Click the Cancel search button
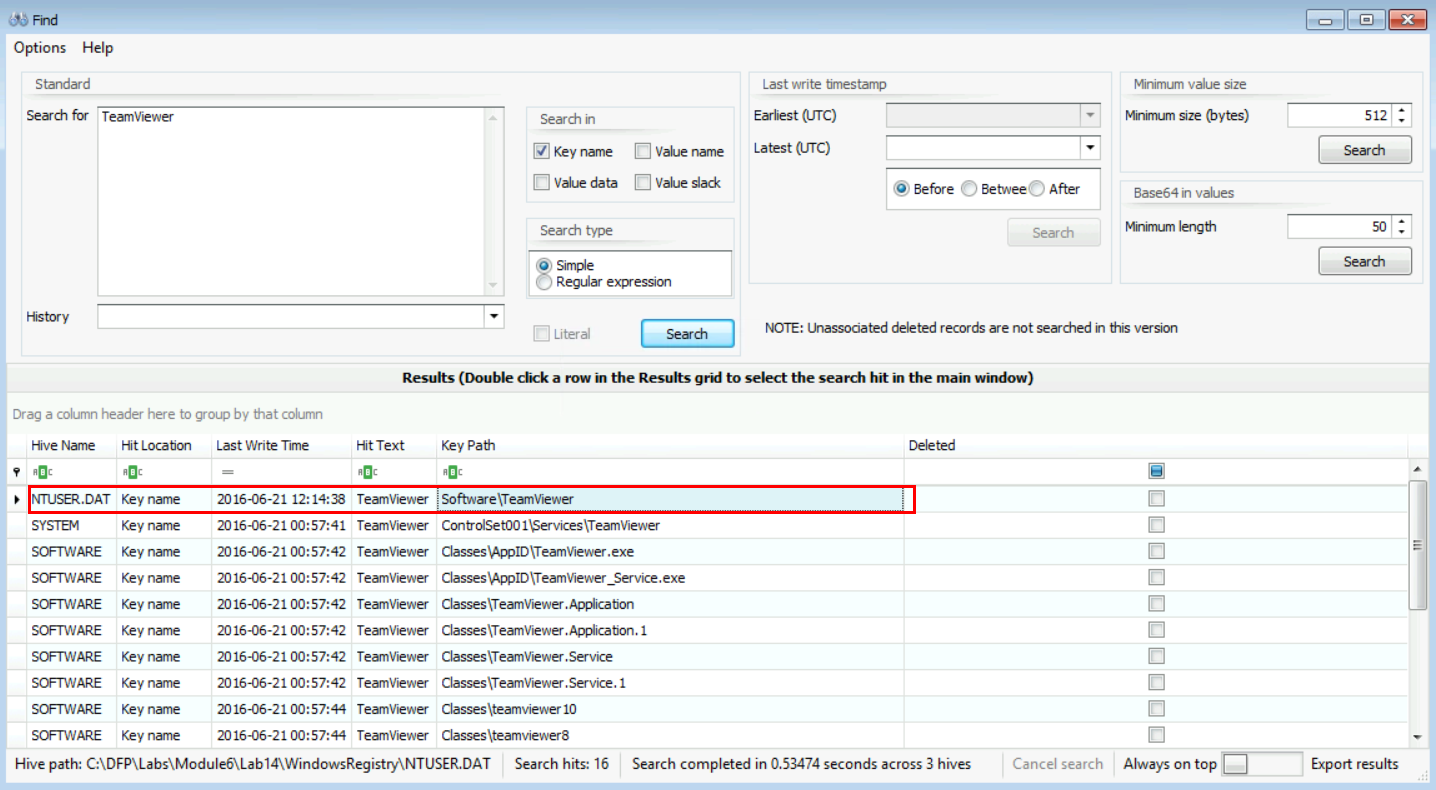Viewport: 1436px width, 790px height. coord(1058,764)
